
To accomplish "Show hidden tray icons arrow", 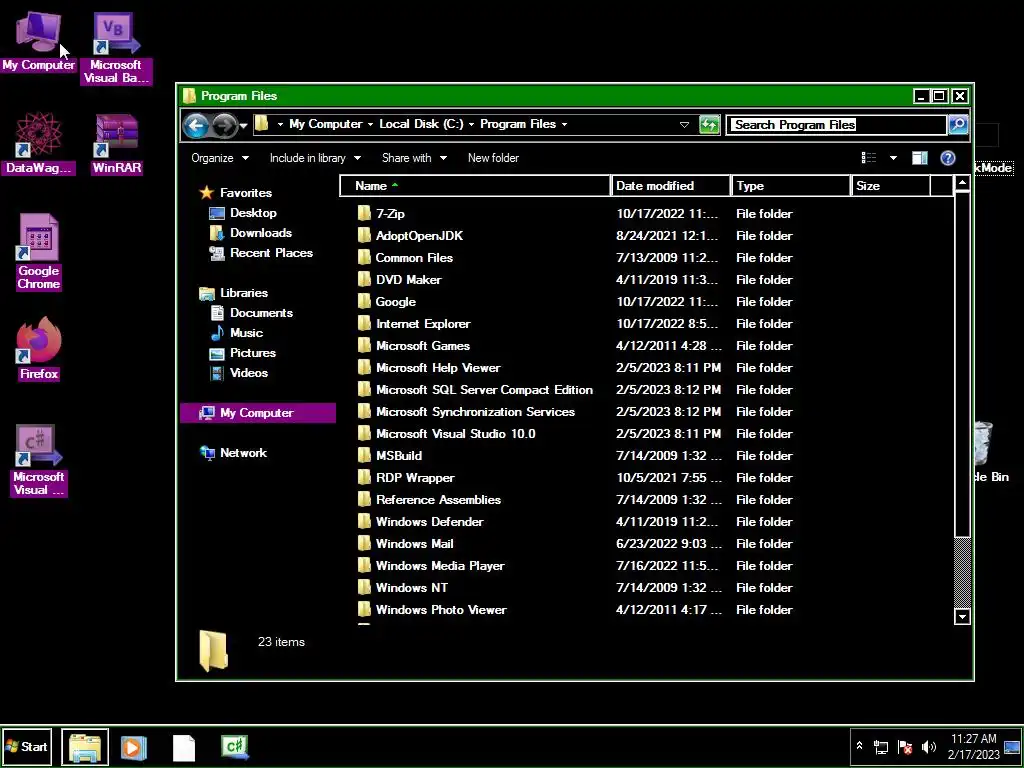I will point(859,746).
